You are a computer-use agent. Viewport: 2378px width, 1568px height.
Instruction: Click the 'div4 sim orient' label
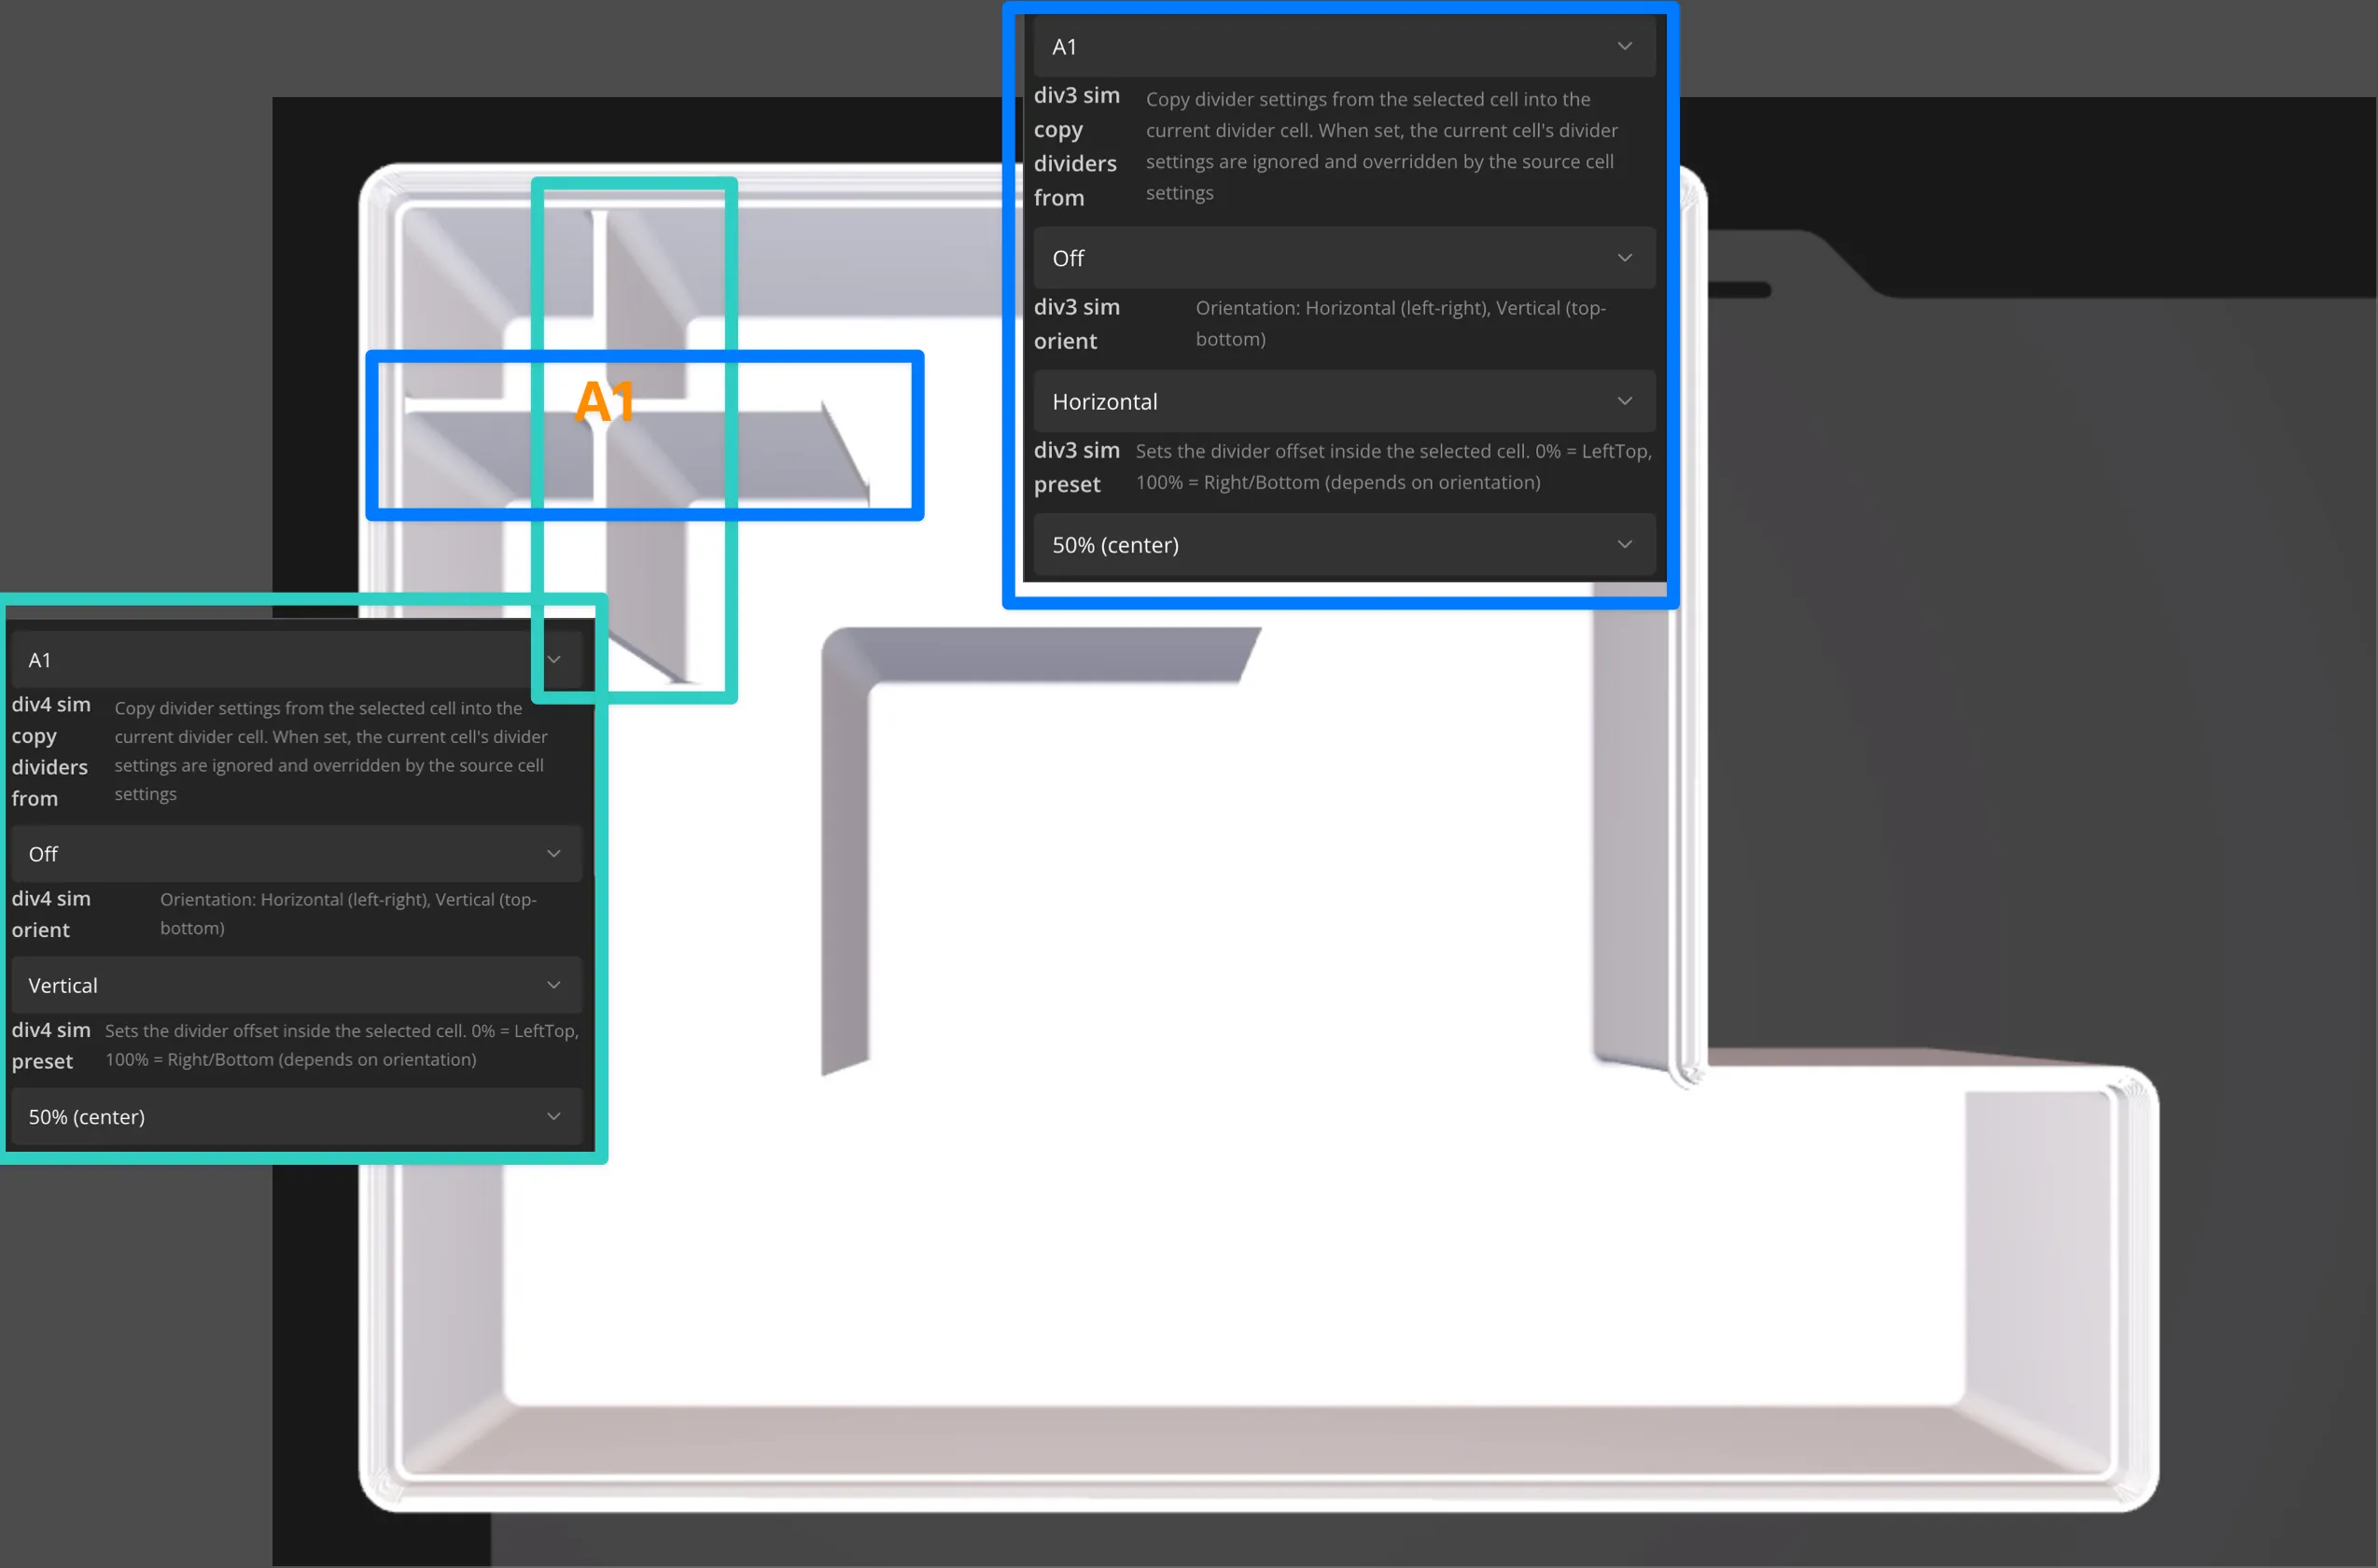(x=51, y=914)
